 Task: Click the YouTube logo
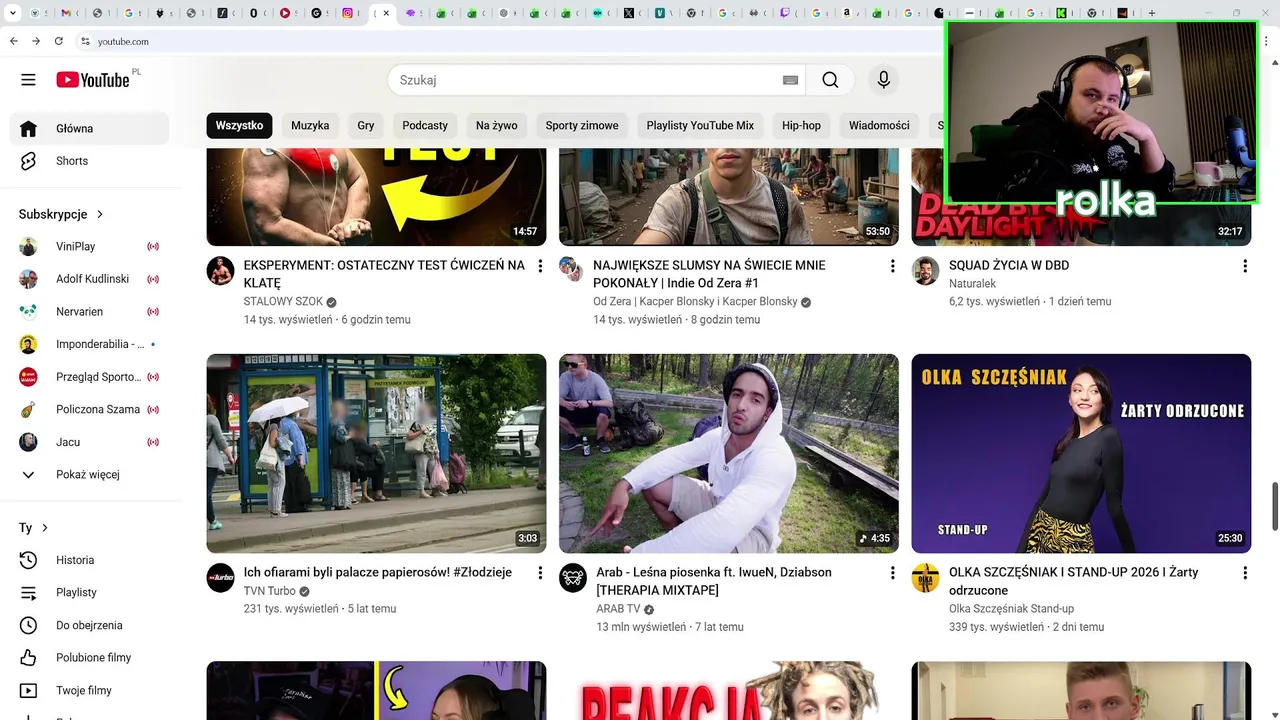click(x=93, y=80)
